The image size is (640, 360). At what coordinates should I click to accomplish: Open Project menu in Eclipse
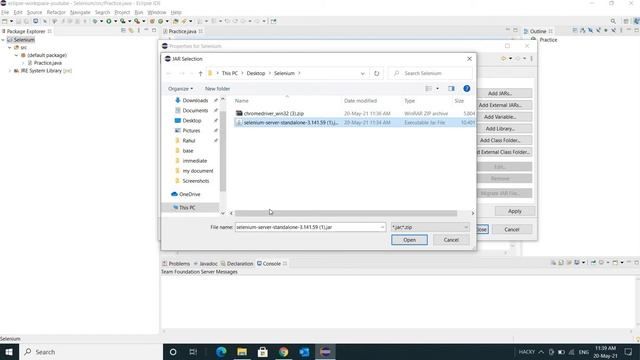pos(122,13)
